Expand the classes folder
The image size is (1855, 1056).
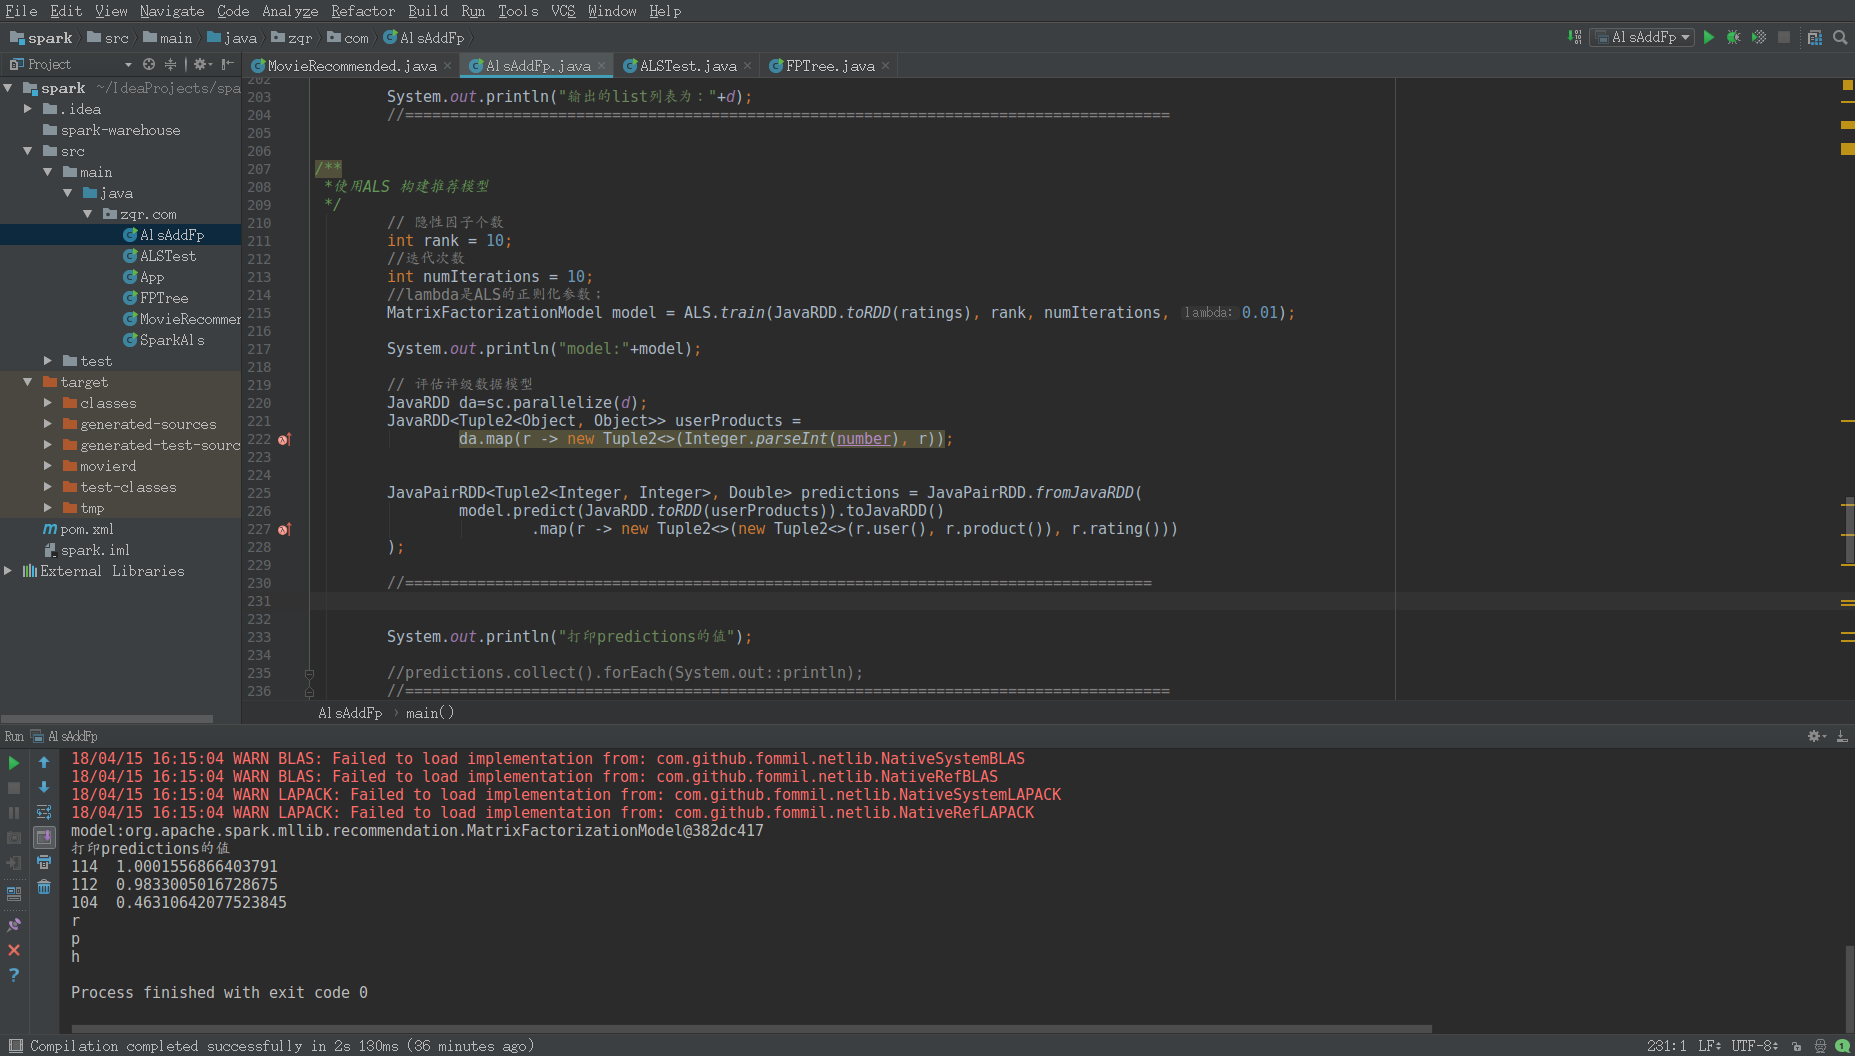[48, 403]
